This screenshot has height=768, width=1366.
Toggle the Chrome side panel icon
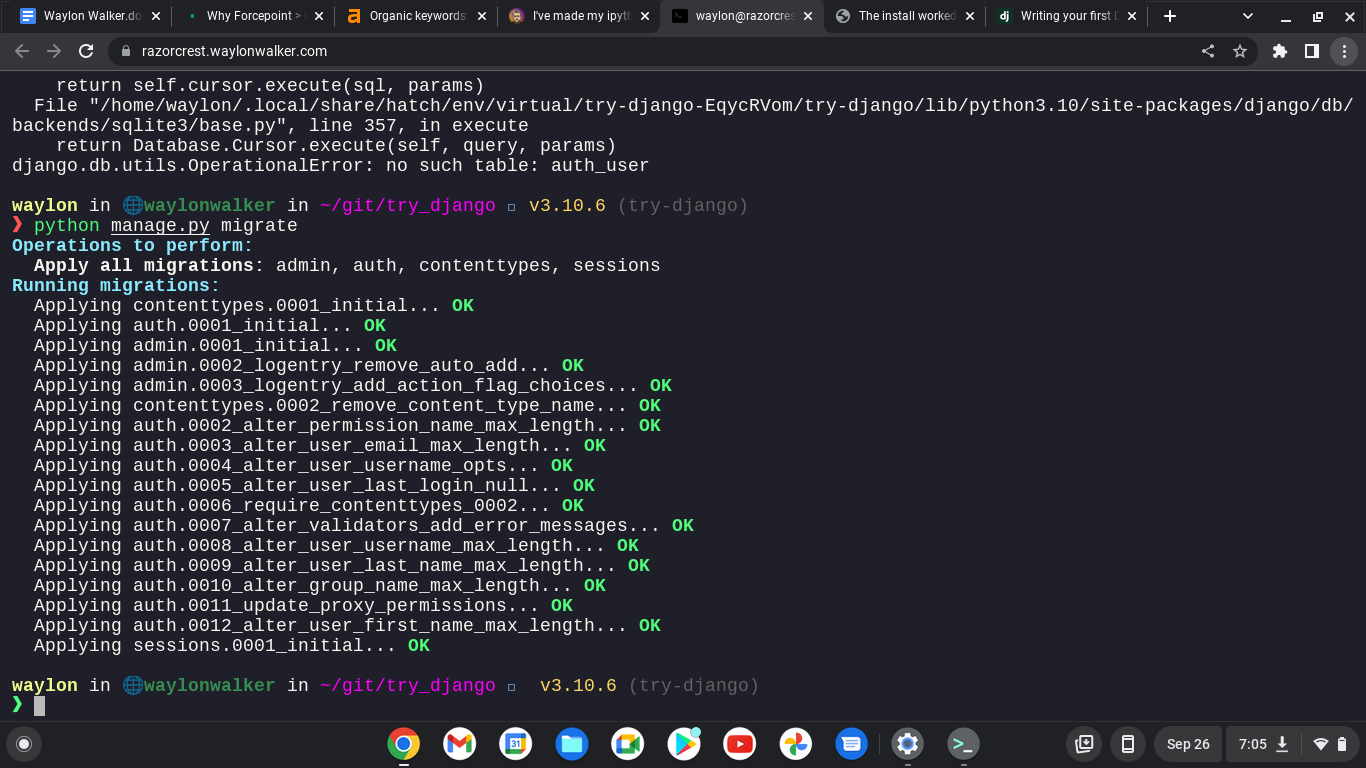coord(1311,51)
